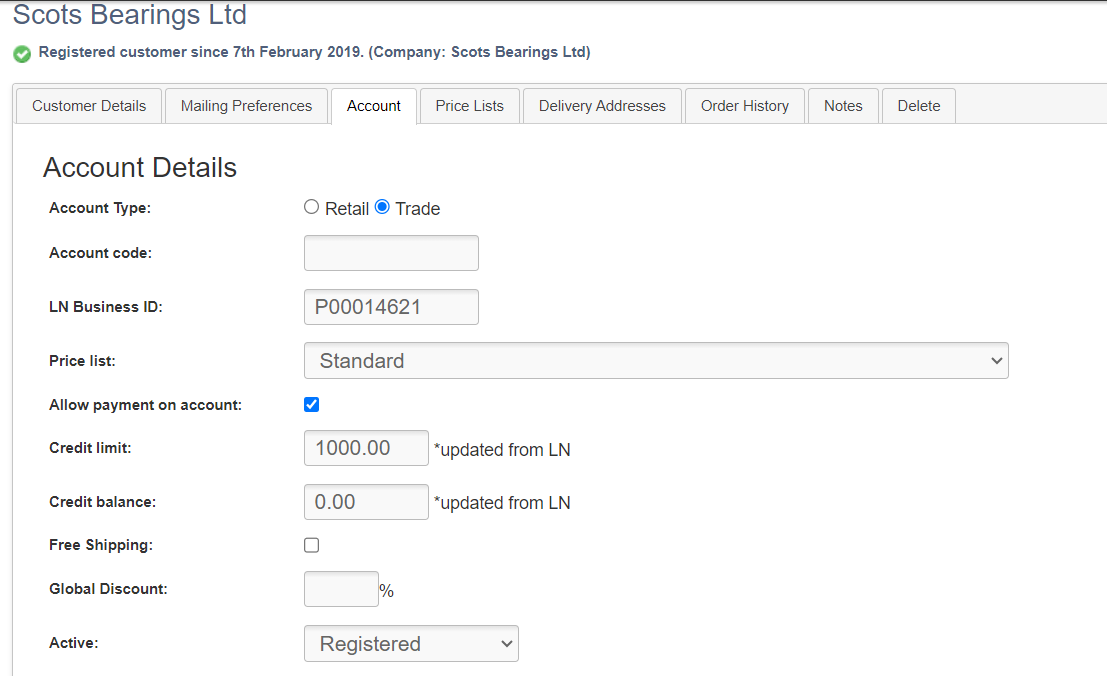Image resolution: width=1107 pixels, height=676 pixels.
Task: Click the Delete tab
Action: pyautogui.click(x=918, y=106)
